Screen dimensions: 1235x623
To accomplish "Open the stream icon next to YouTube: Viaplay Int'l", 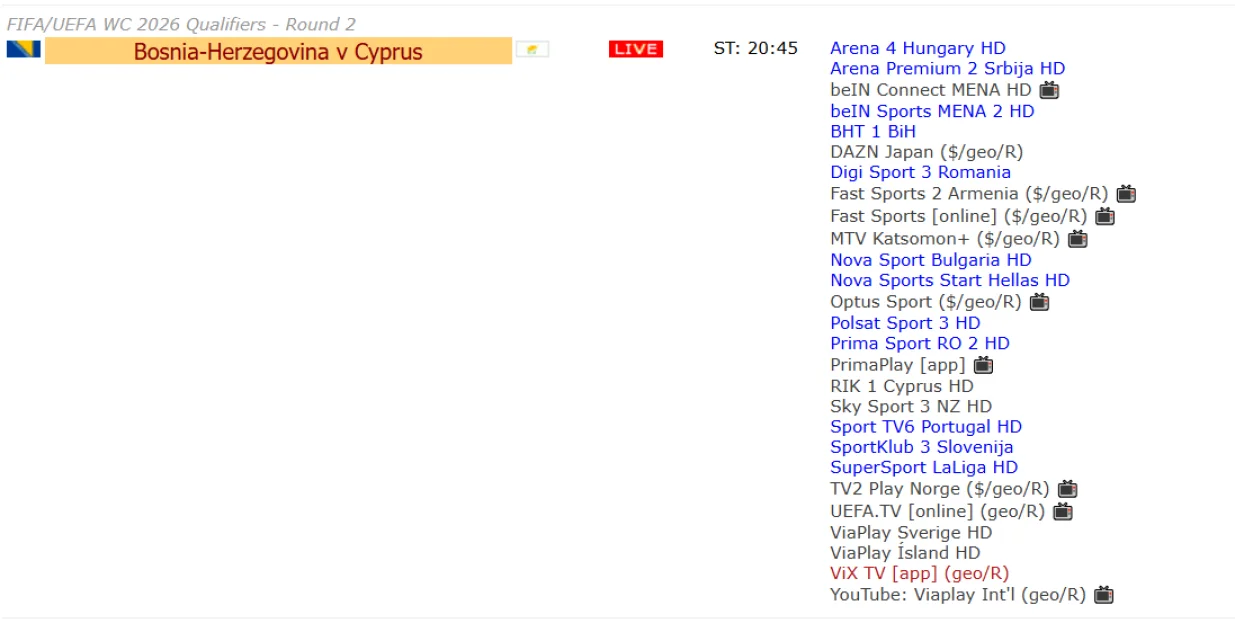I will click(1103, 593).
